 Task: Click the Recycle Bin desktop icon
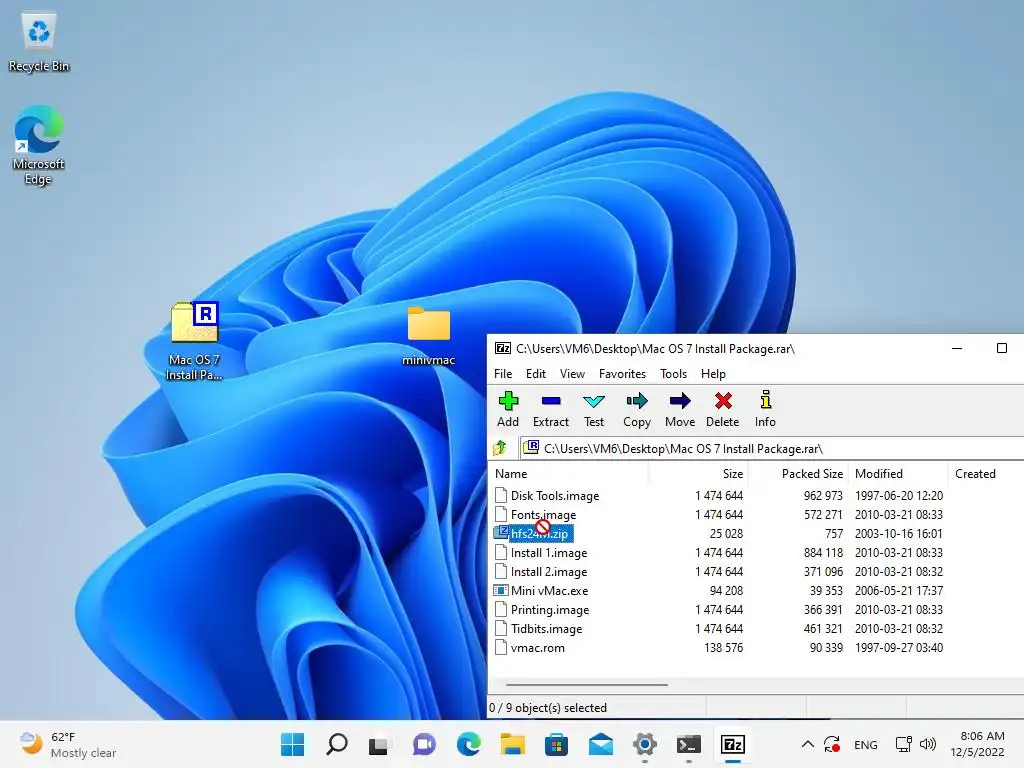[x=39, y=41]
